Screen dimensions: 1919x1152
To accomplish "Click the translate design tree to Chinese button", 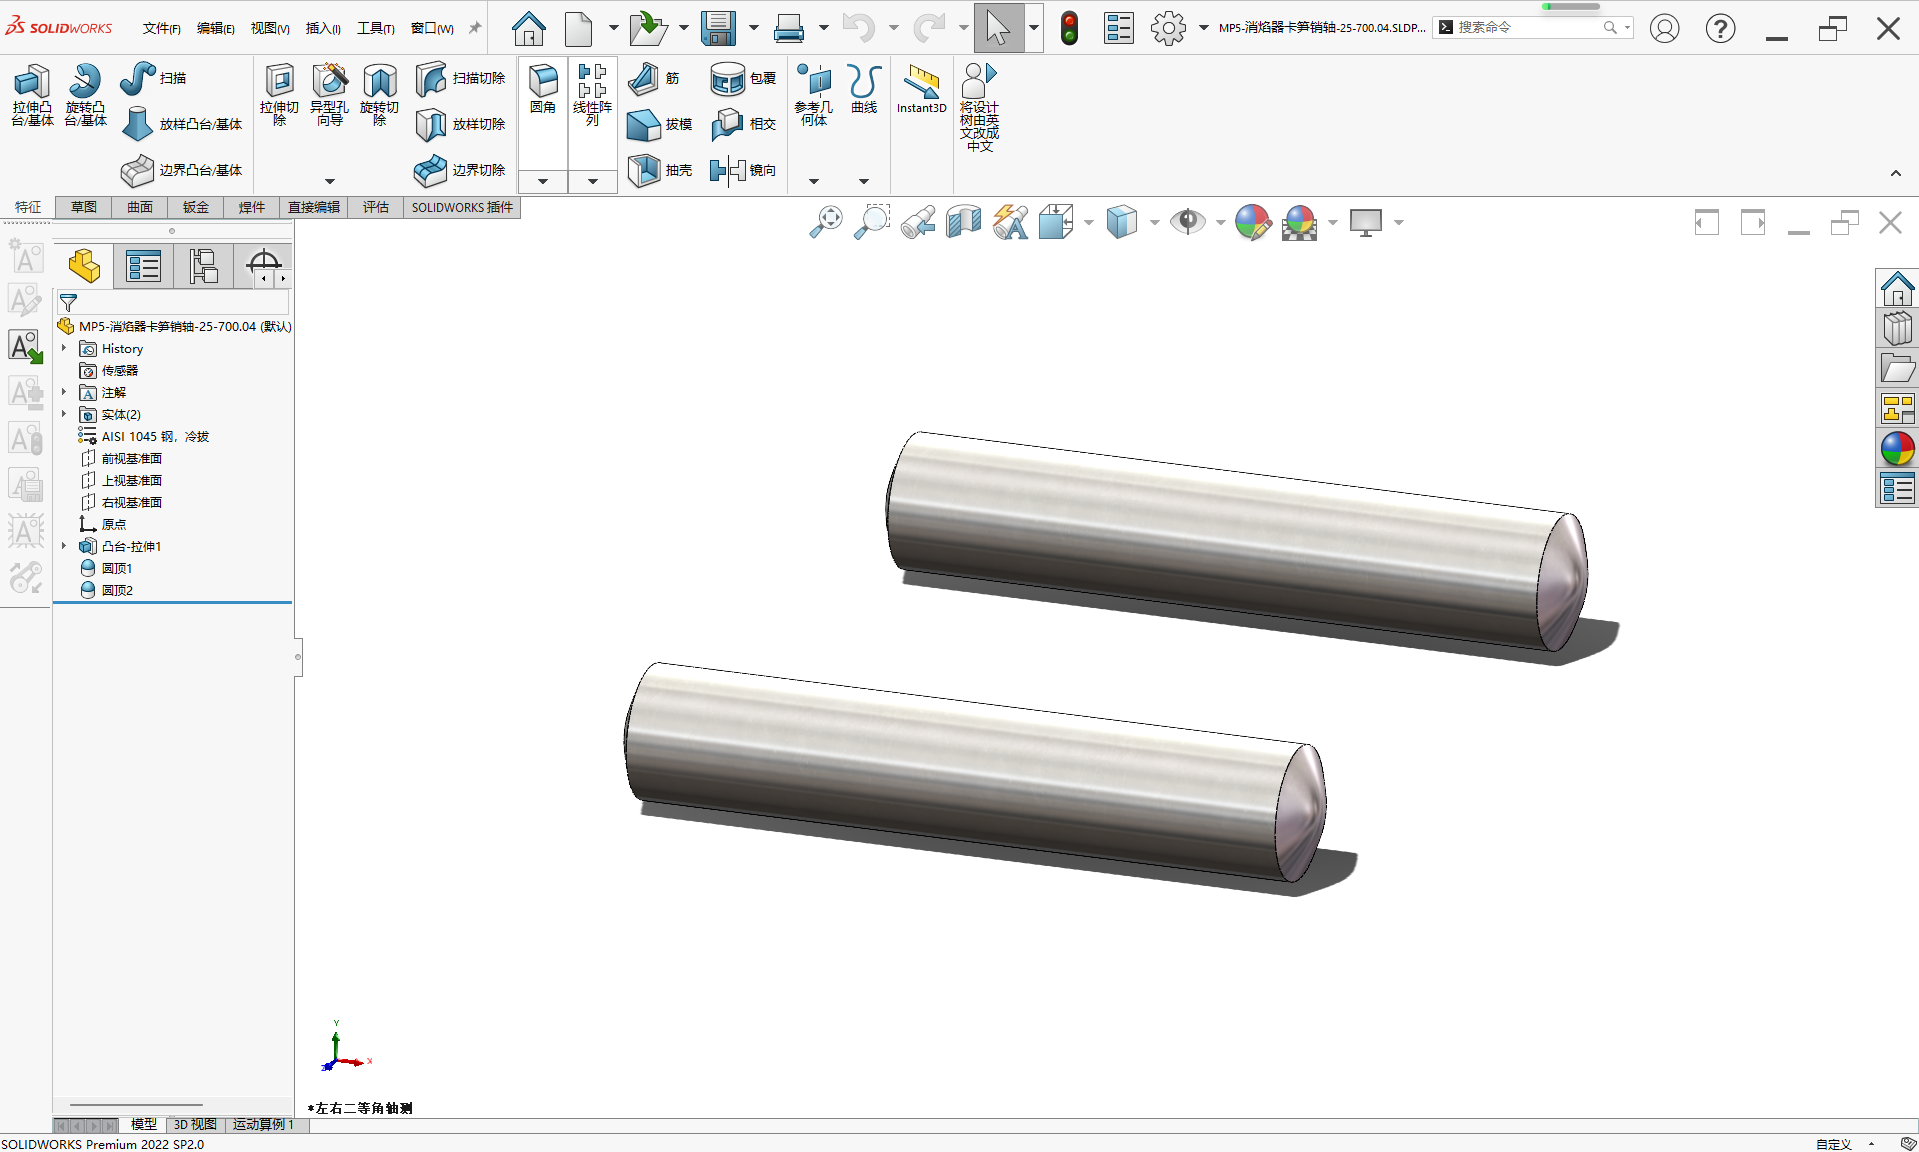I will pos(979,107).
